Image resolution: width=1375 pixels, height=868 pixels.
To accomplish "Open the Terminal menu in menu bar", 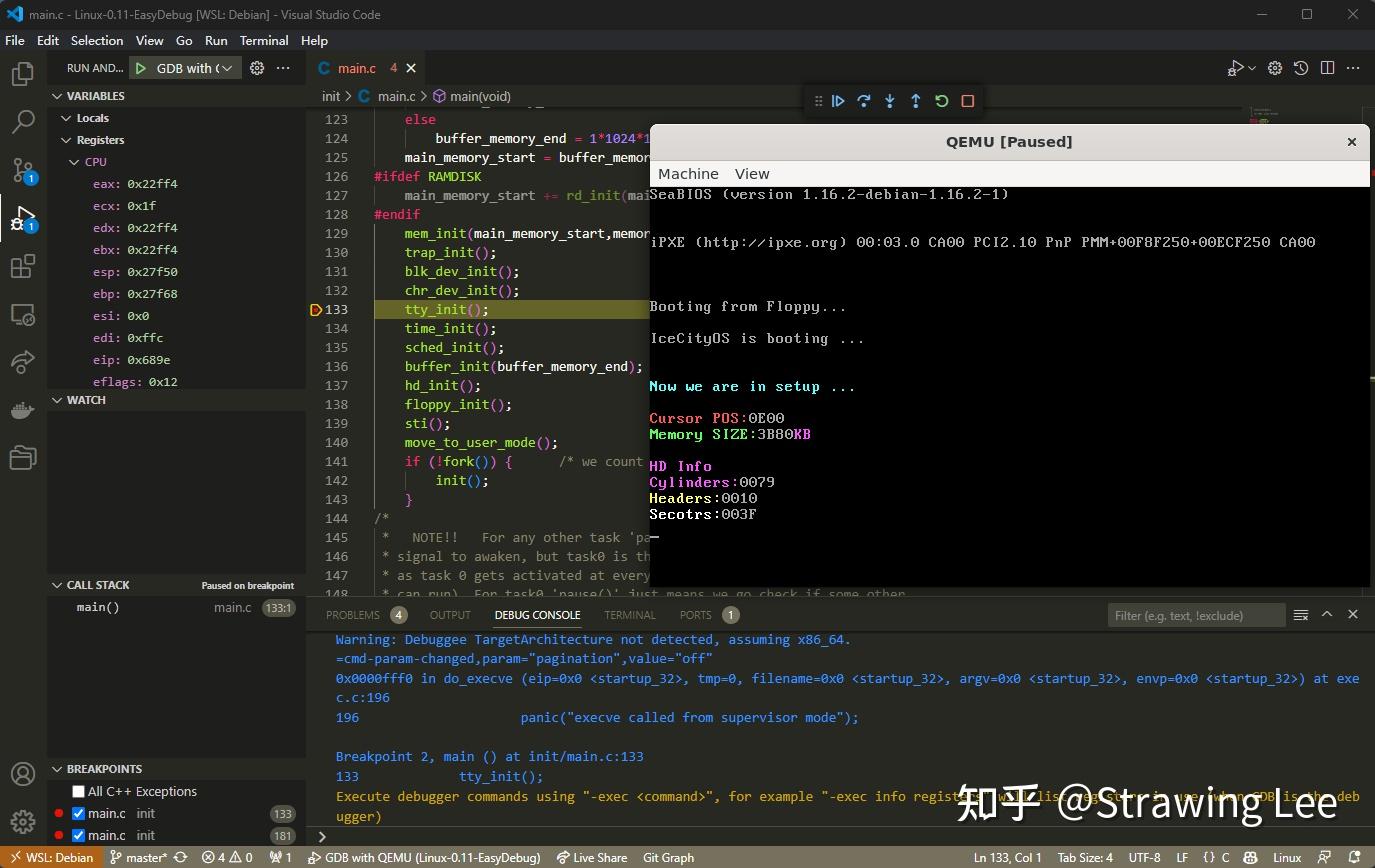I will [x=264, y=41].
